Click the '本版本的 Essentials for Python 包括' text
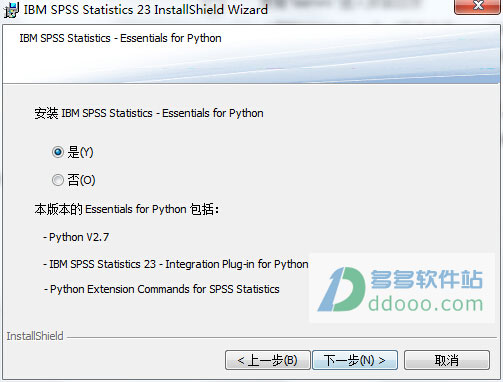 tap(127, 209)
